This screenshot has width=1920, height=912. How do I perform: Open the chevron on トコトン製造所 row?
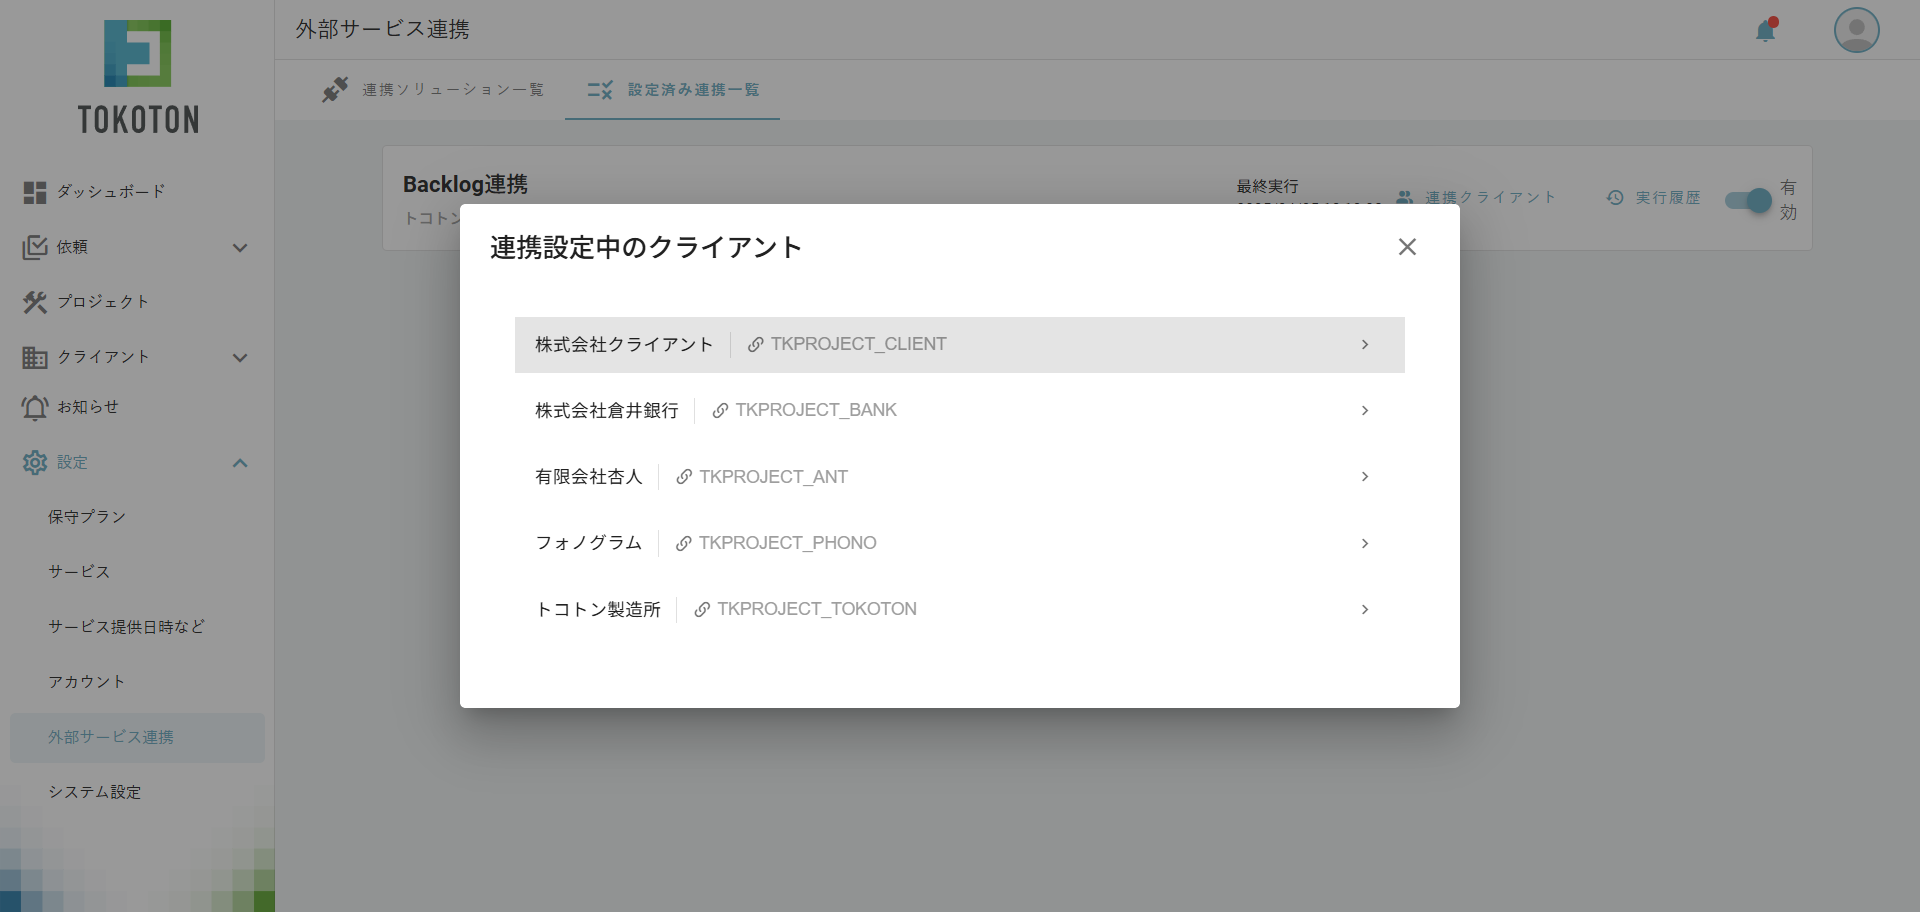pyautogui.click(x=1364, y=609)
